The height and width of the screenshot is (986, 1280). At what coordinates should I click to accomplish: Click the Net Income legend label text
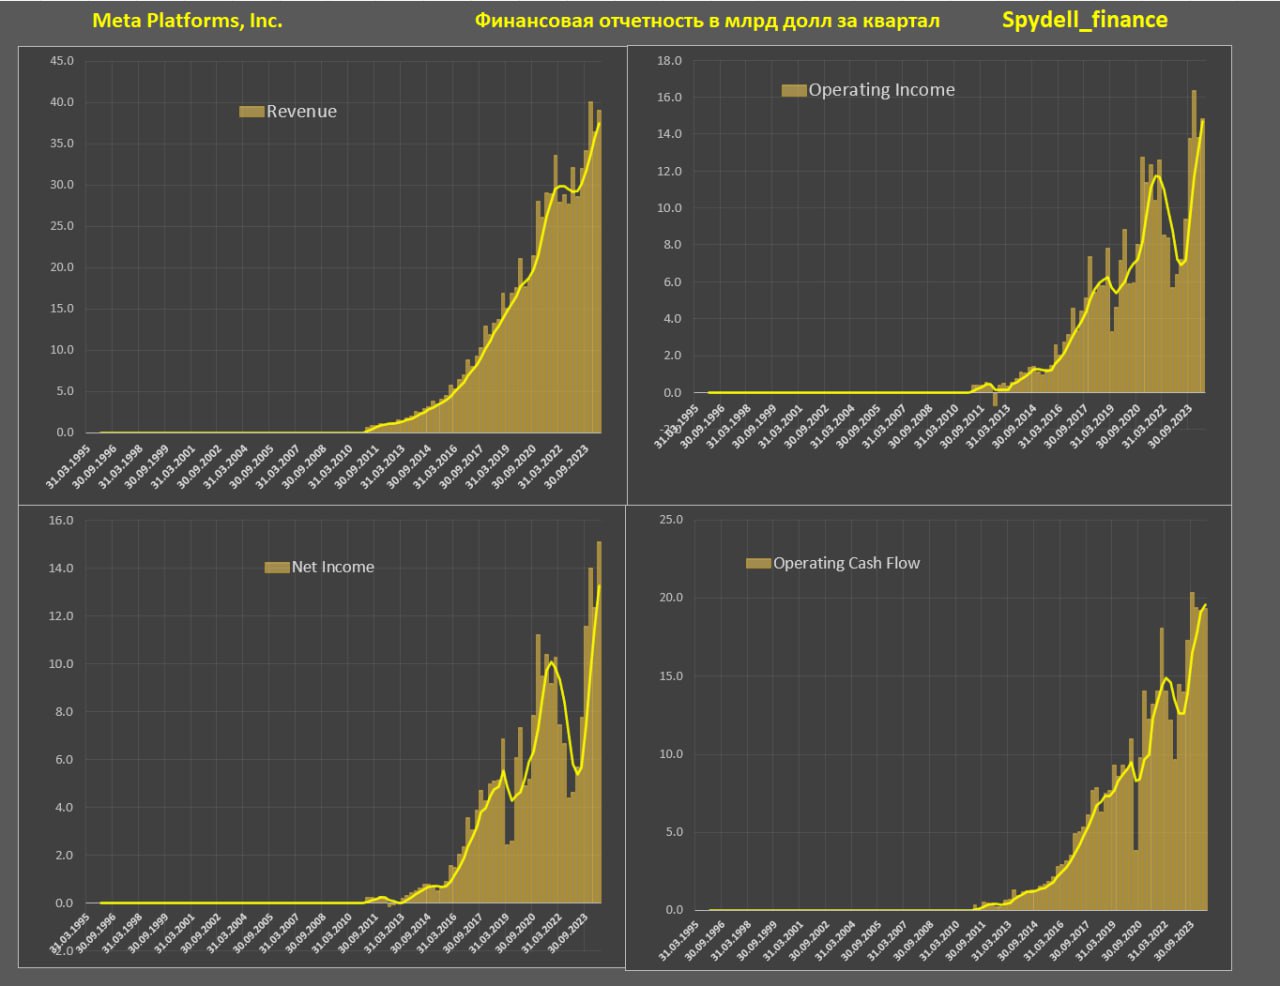(333, 567)
